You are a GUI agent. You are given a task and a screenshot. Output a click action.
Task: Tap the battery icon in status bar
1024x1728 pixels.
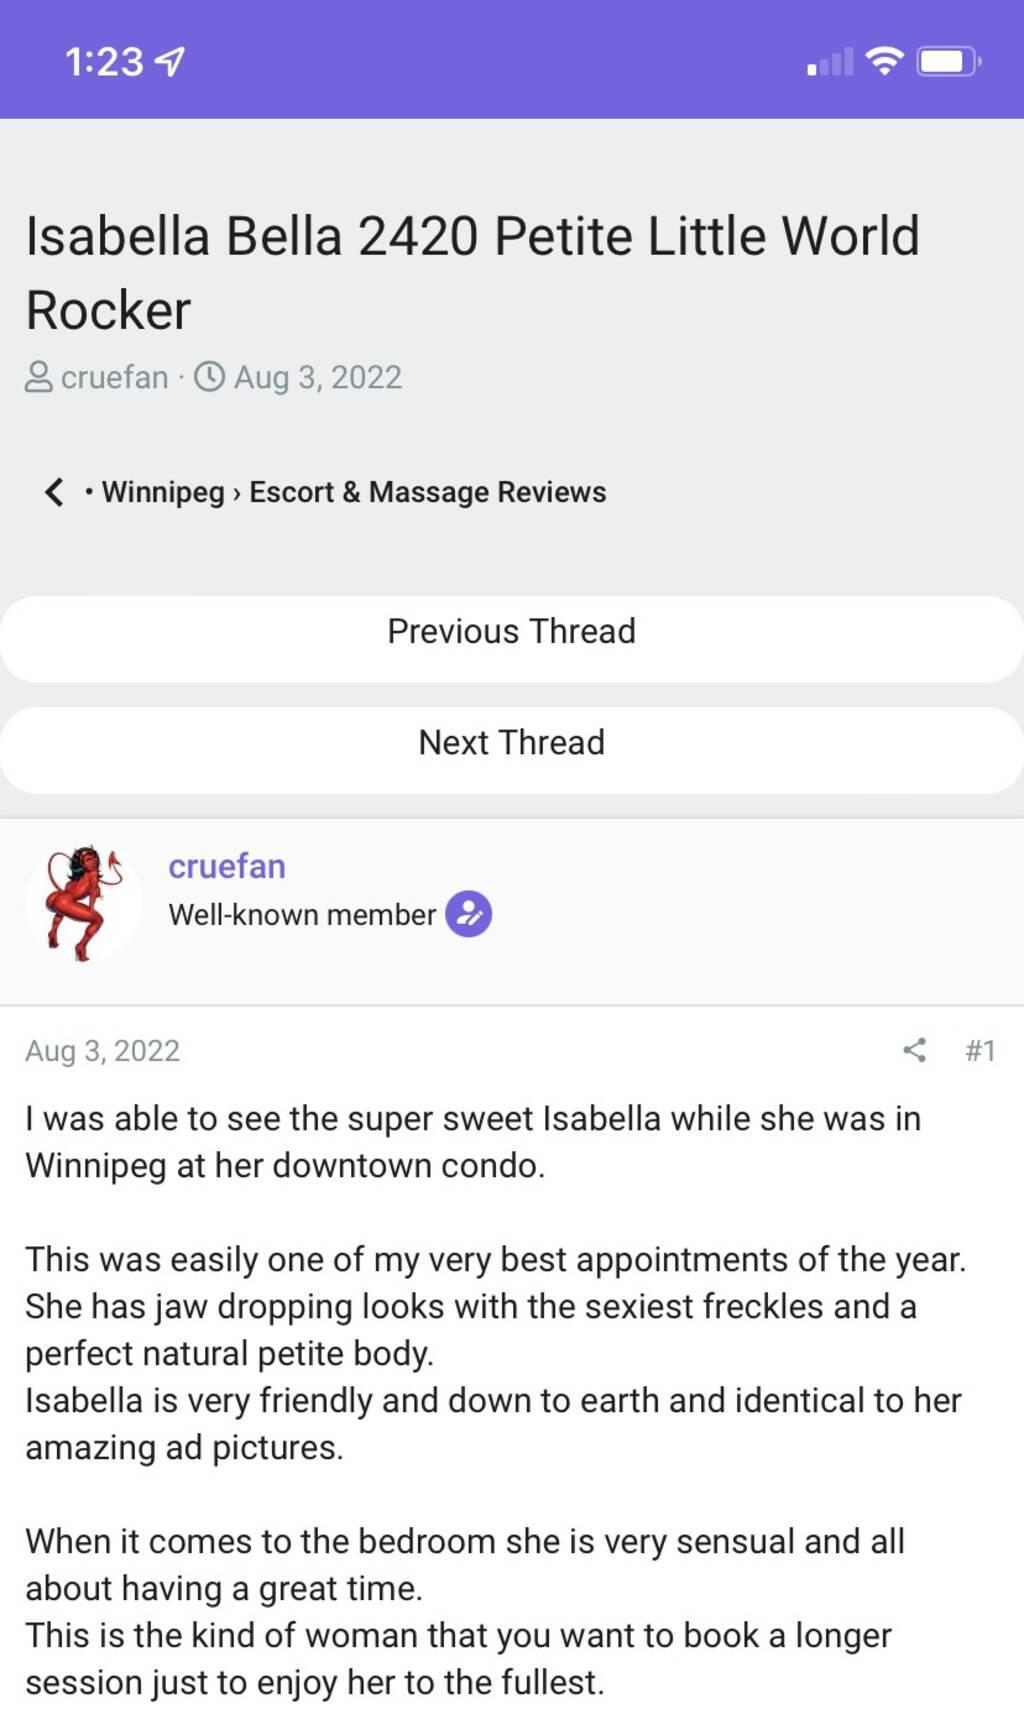(x=947, y=62)
